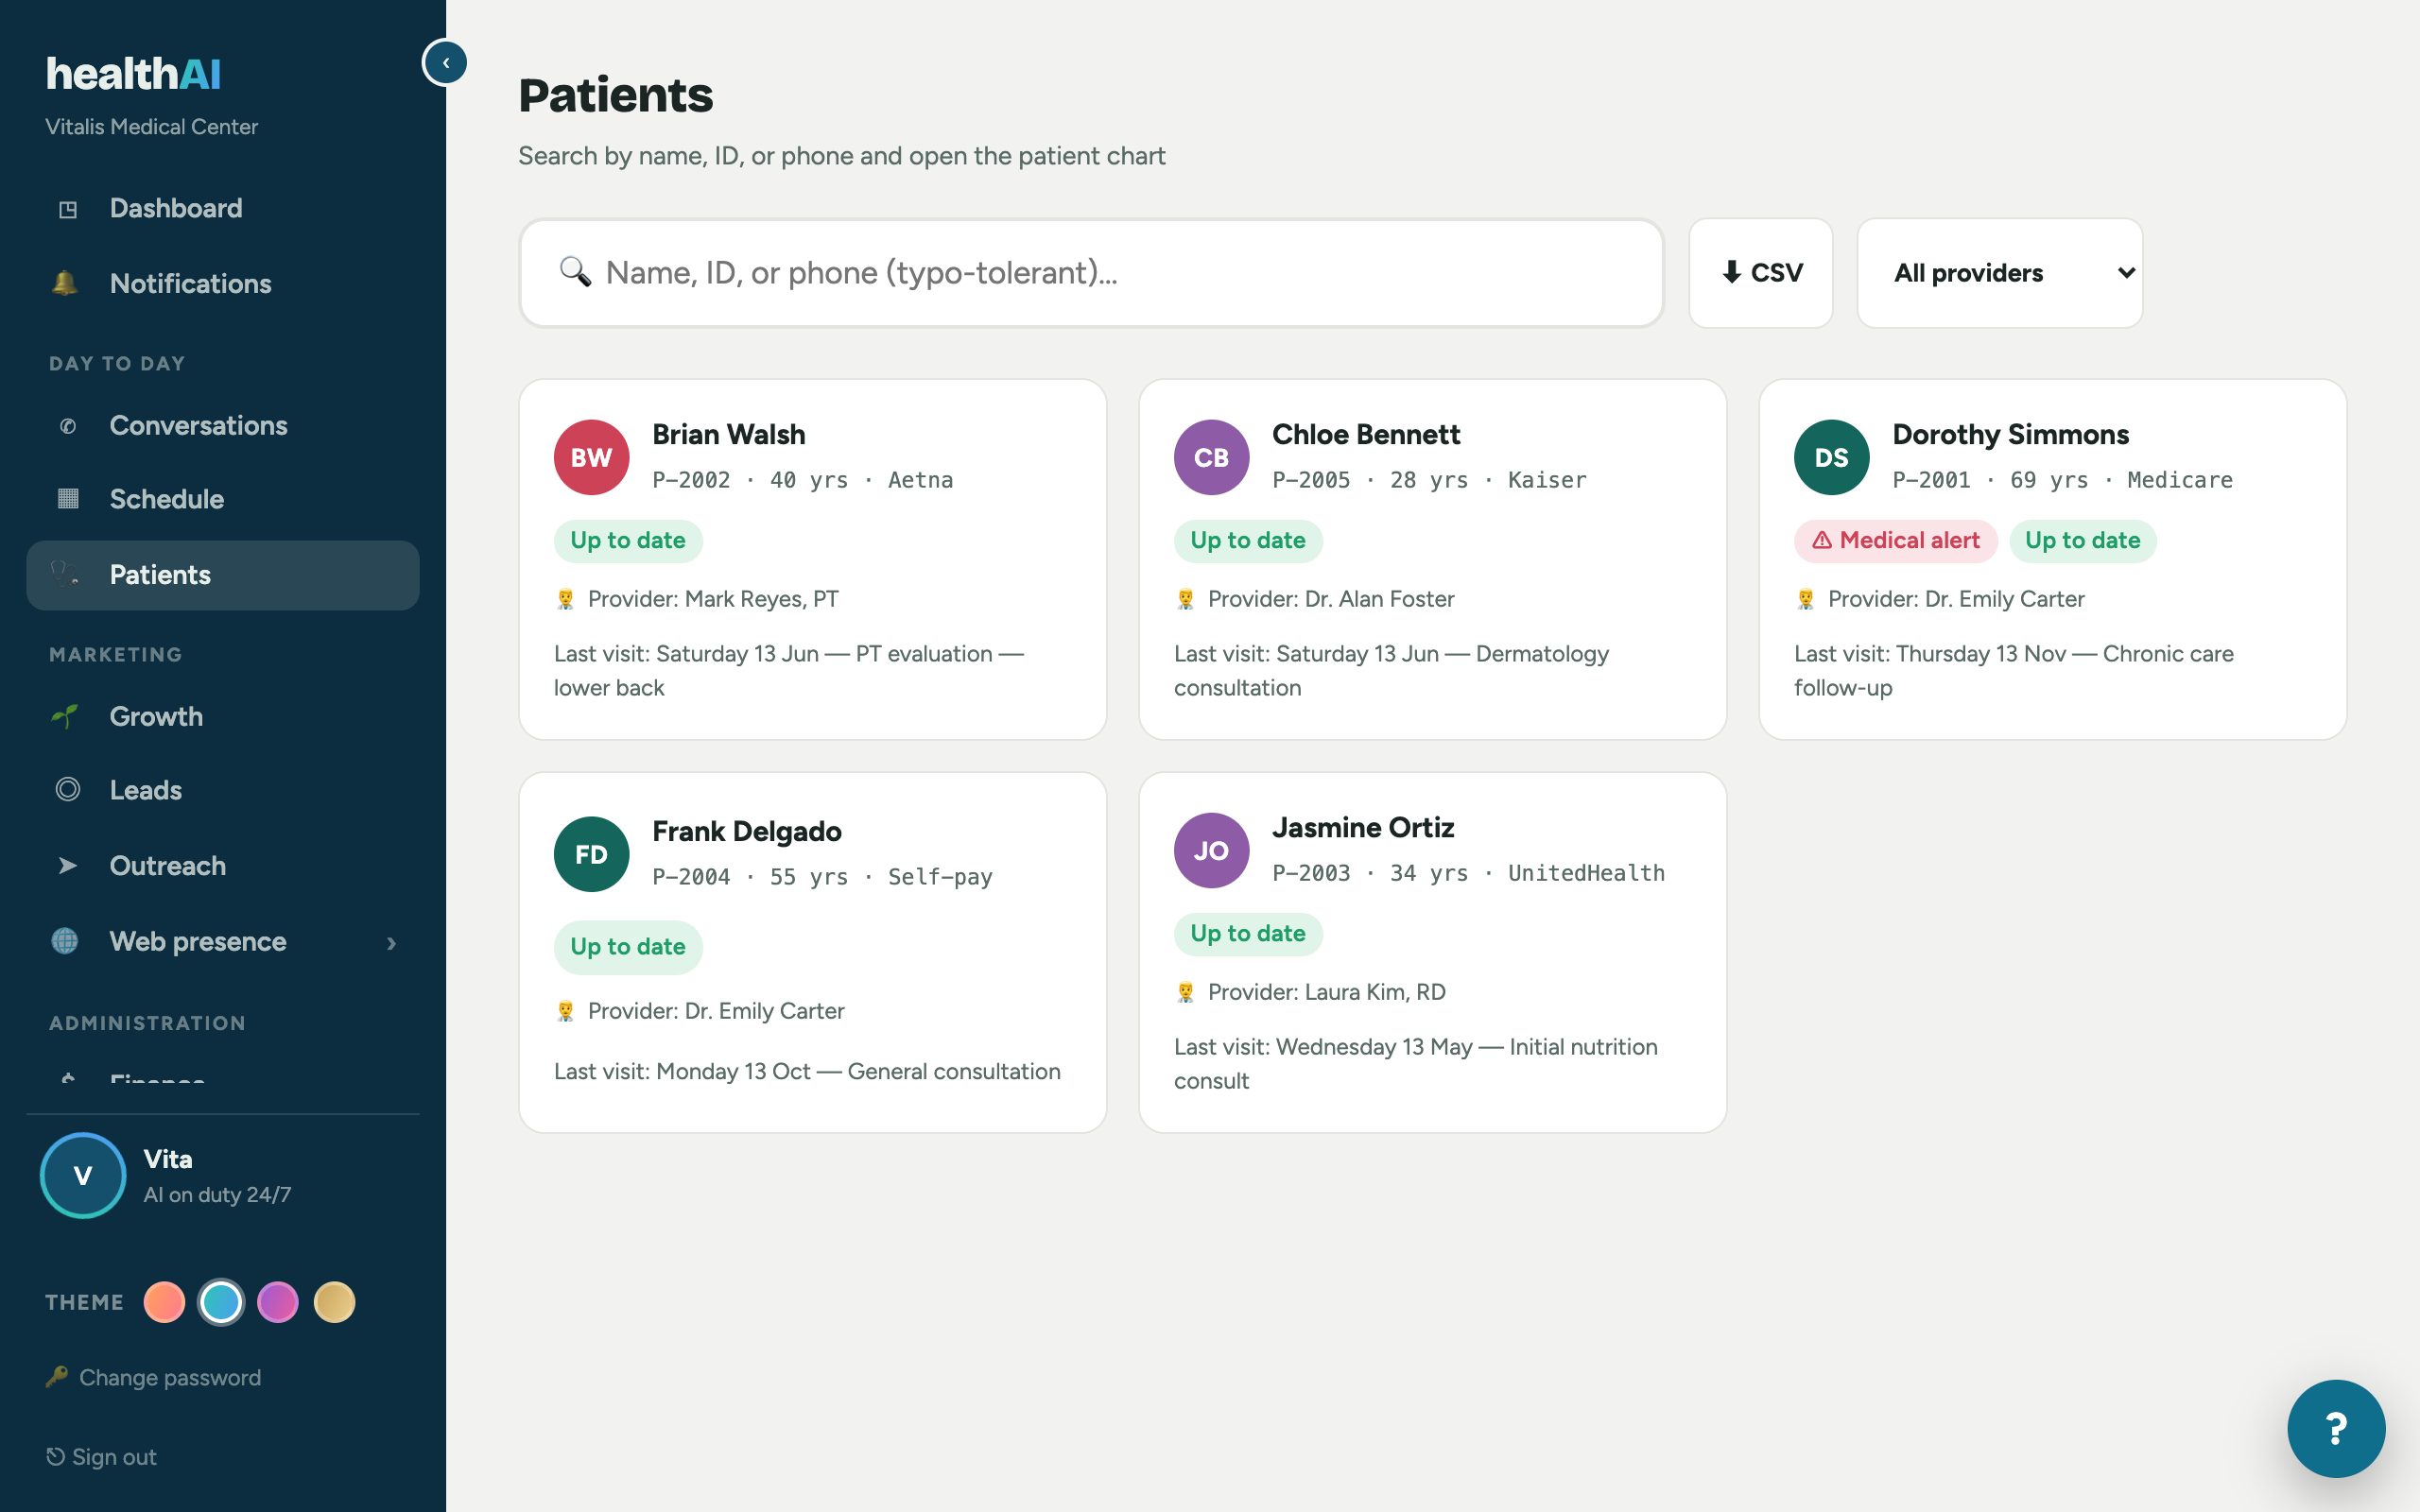Viewport: 2420px width, 1512px height.
Task: Go to Notifications
Action: click(190, 284)
